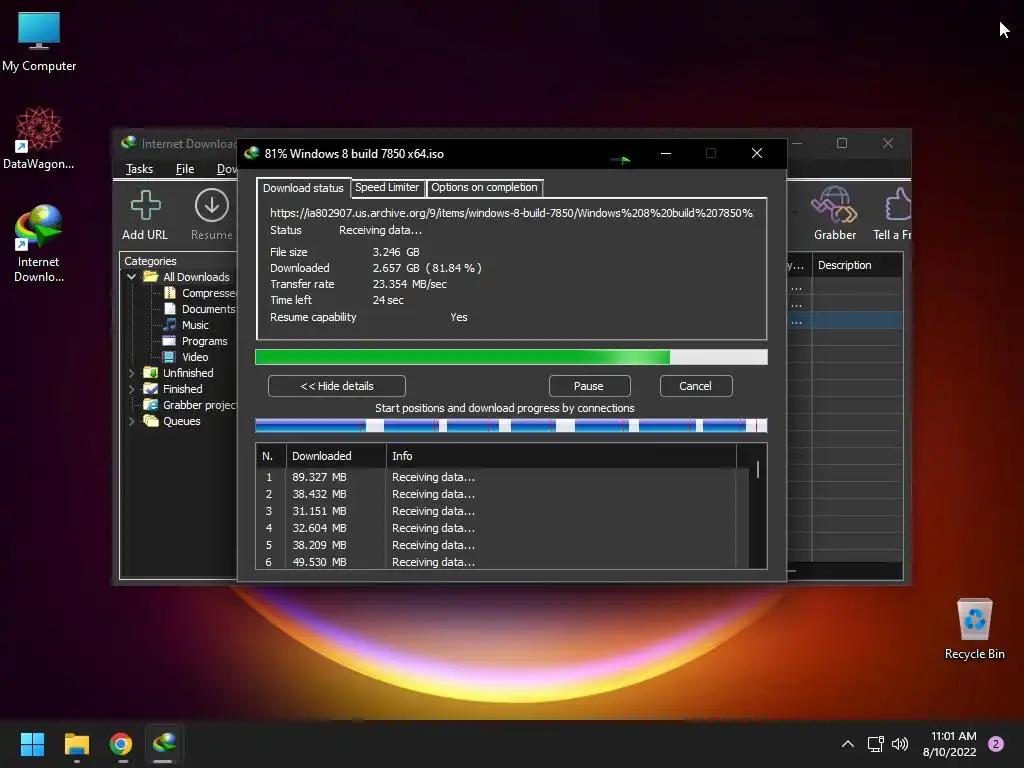This screenshot has height=768, width=1024.
Task: Click the Compressed category folder icon
Action: [x=170, y=293]
